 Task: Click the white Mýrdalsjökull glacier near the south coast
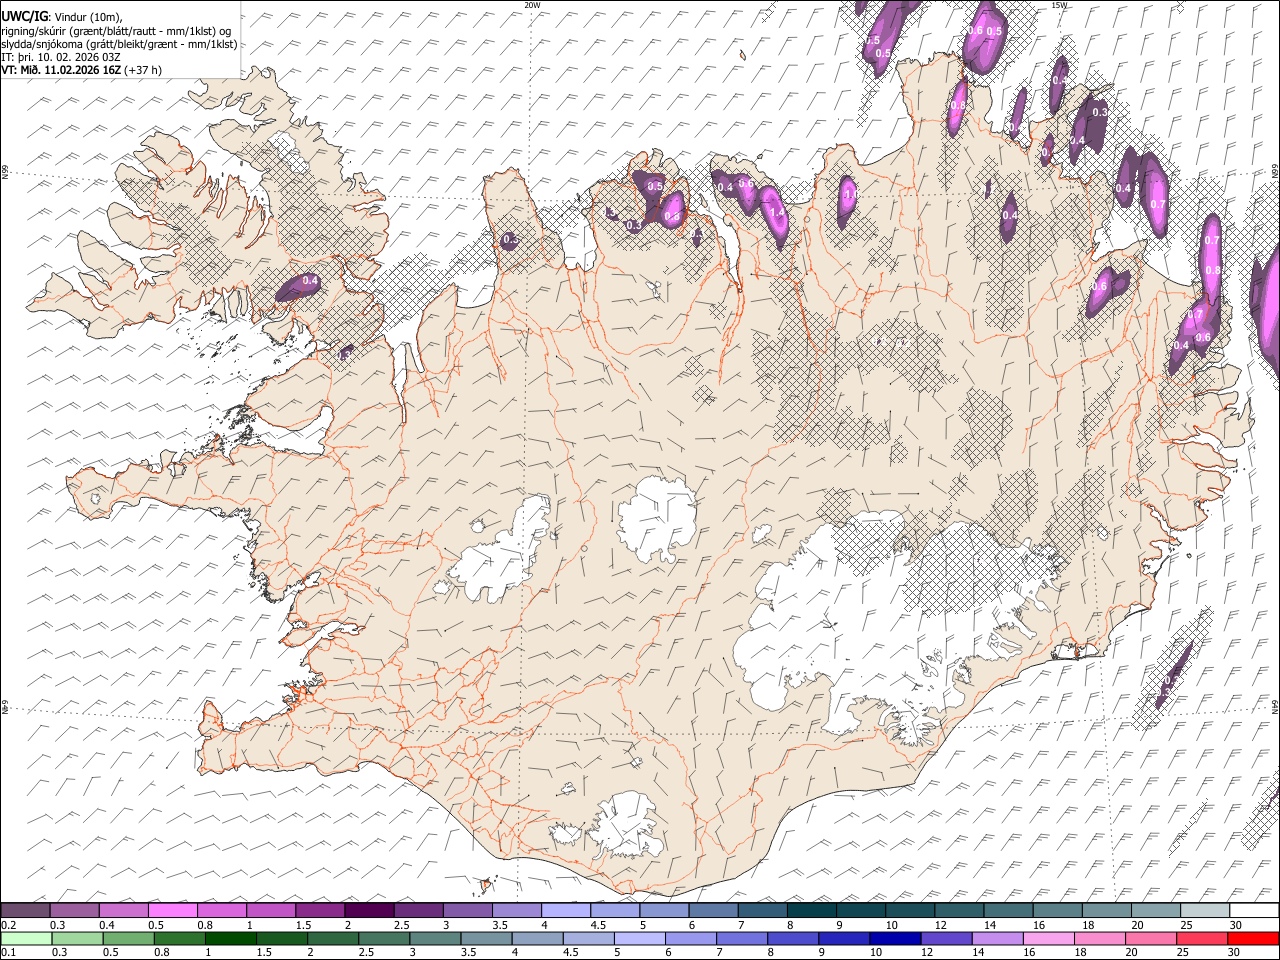[627, 824]
